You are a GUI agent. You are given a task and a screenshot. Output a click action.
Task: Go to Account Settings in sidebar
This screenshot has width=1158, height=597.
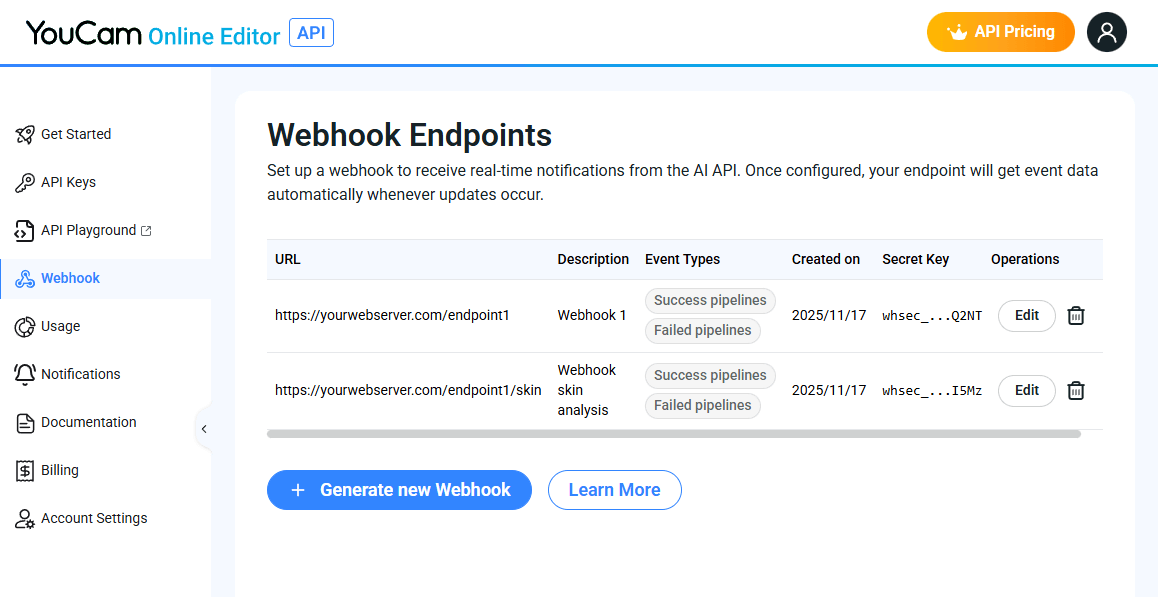coord(93,519)
